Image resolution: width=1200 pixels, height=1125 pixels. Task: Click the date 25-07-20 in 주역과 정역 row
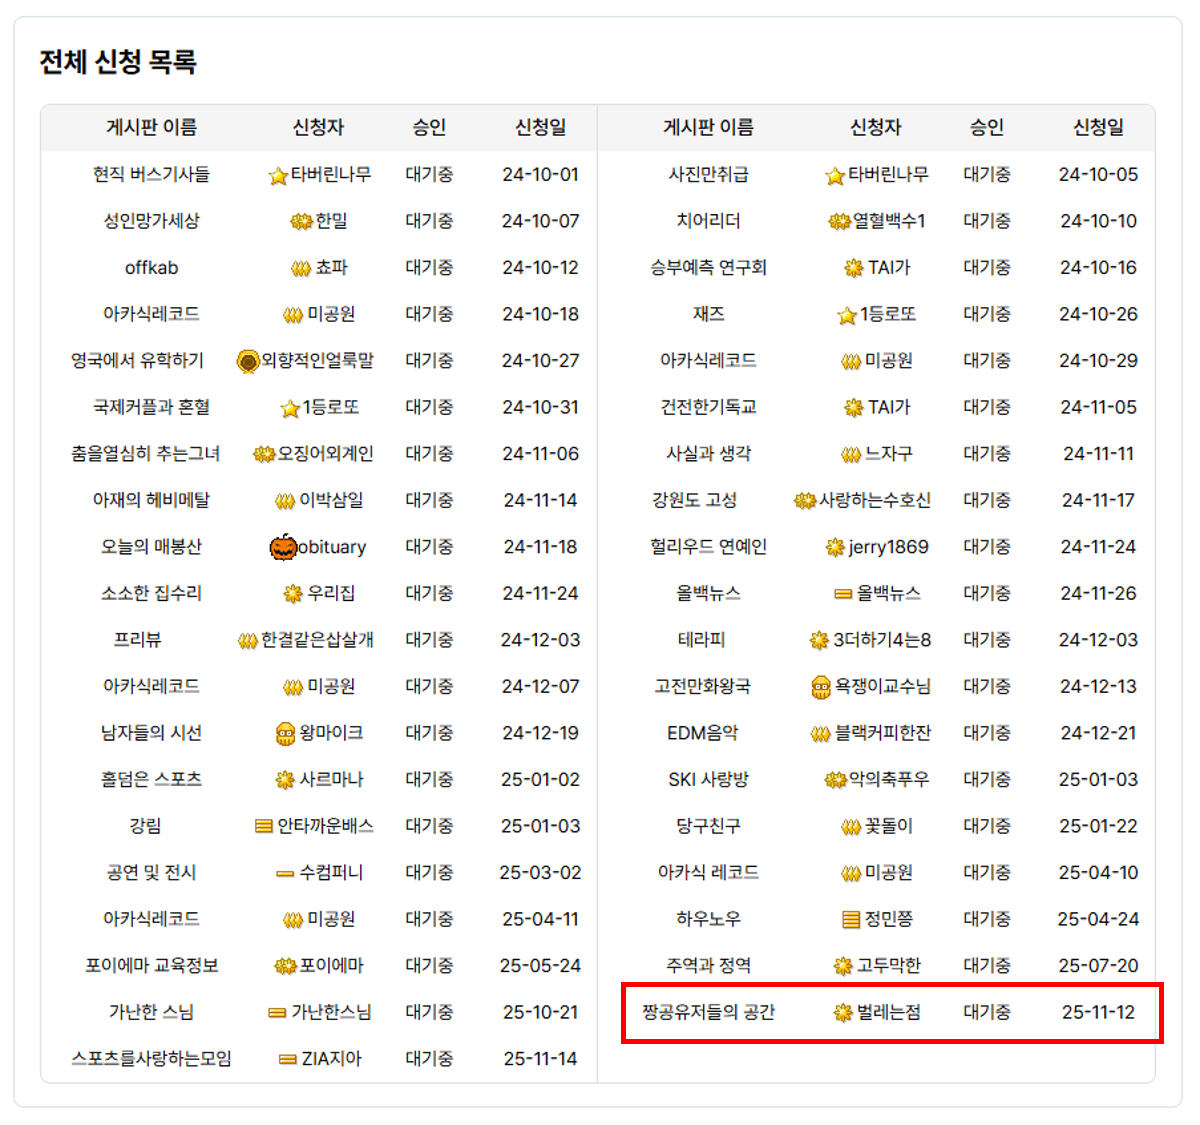click(x=1098, y=966)
